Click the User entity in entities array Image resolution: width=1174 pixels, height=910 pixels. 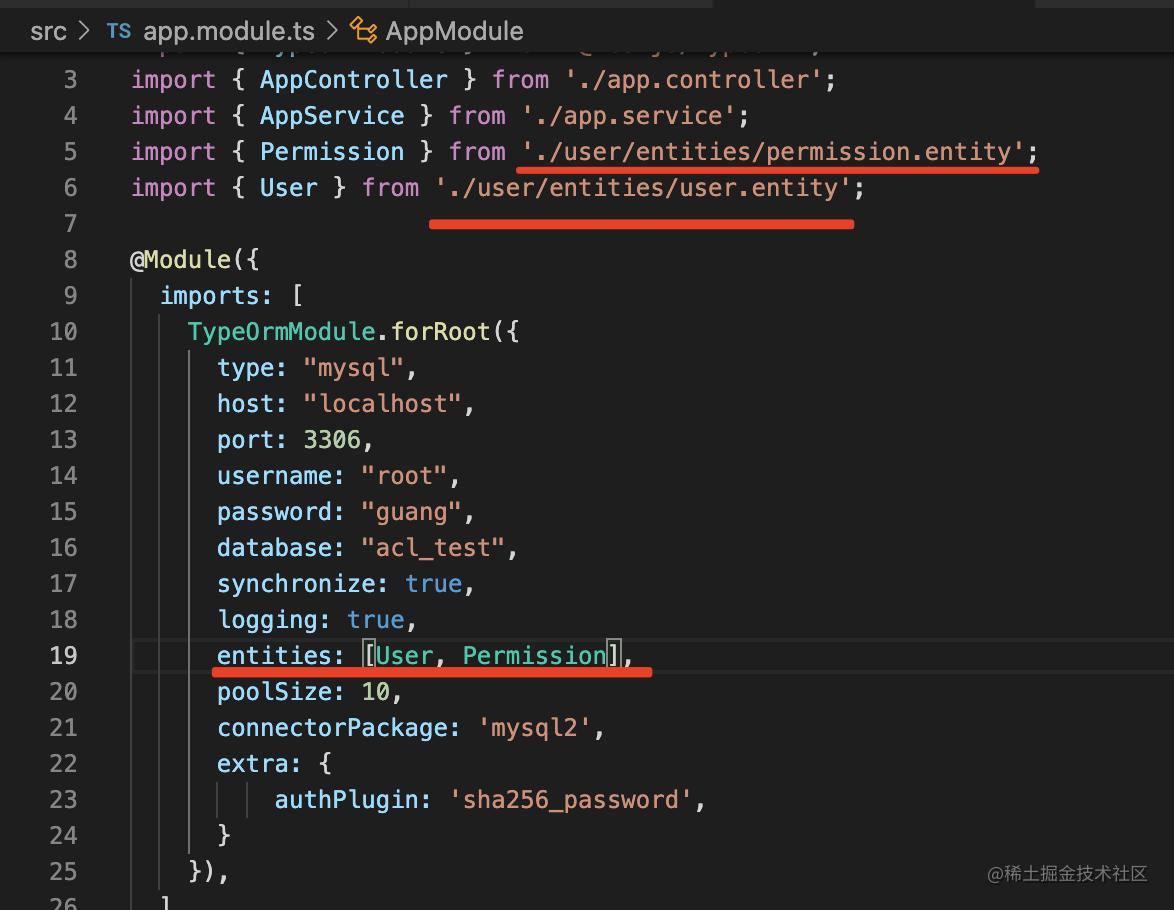point(404,656)
